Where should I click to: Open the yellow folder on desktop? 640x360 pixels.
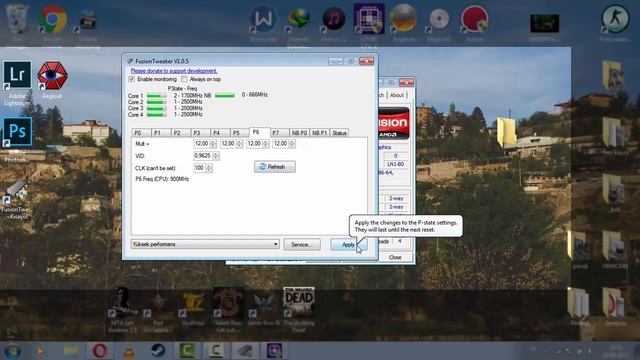506,131
